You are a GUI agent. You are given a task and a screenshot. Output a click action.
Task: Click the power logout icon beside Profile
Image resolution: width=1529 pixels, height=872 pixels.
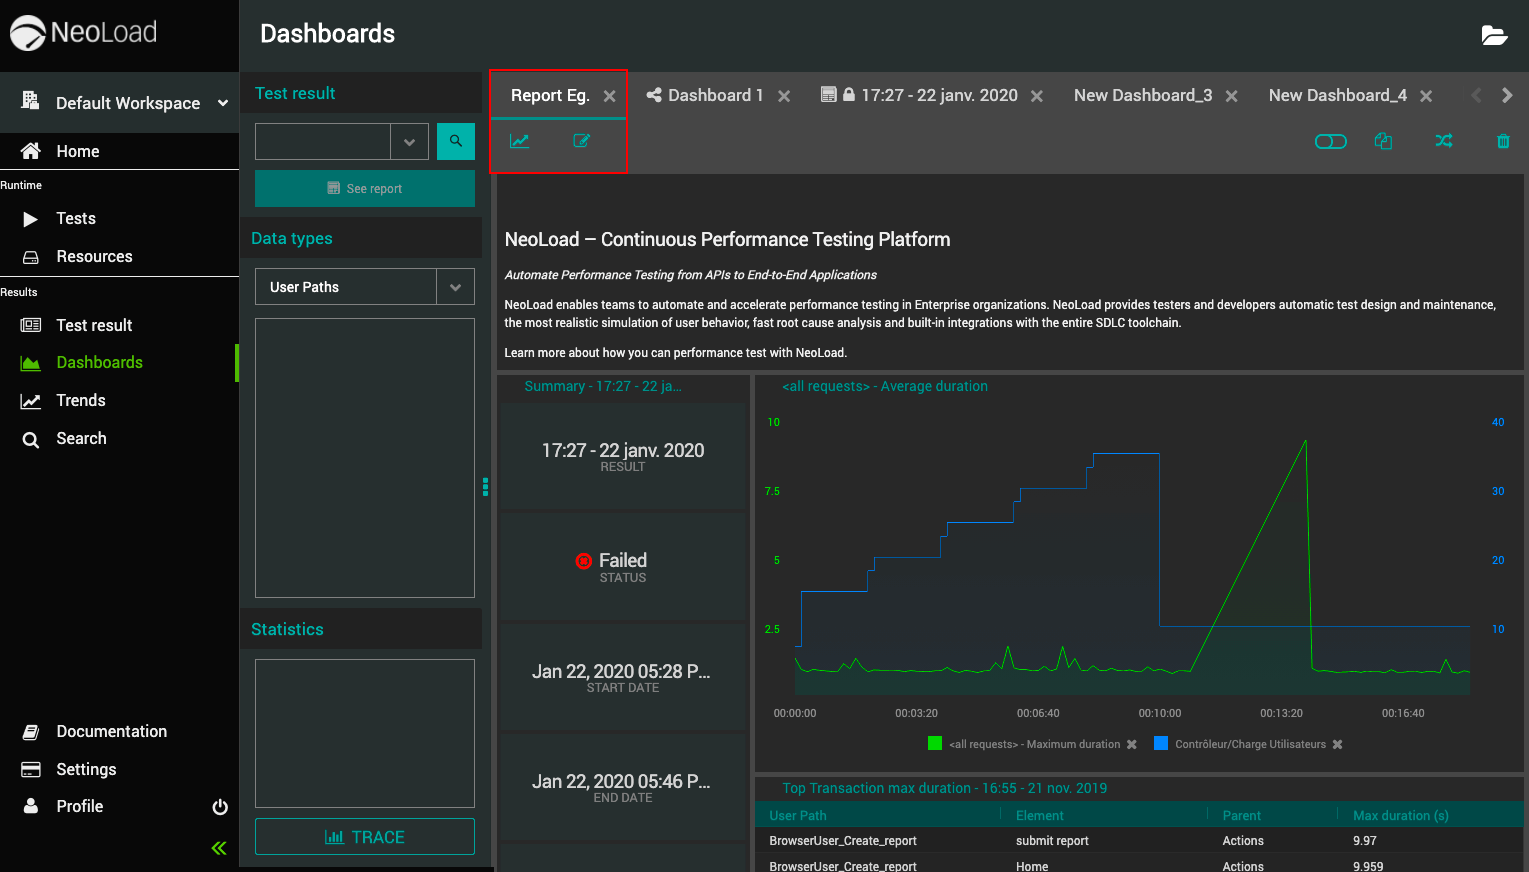tap(220, 807)
